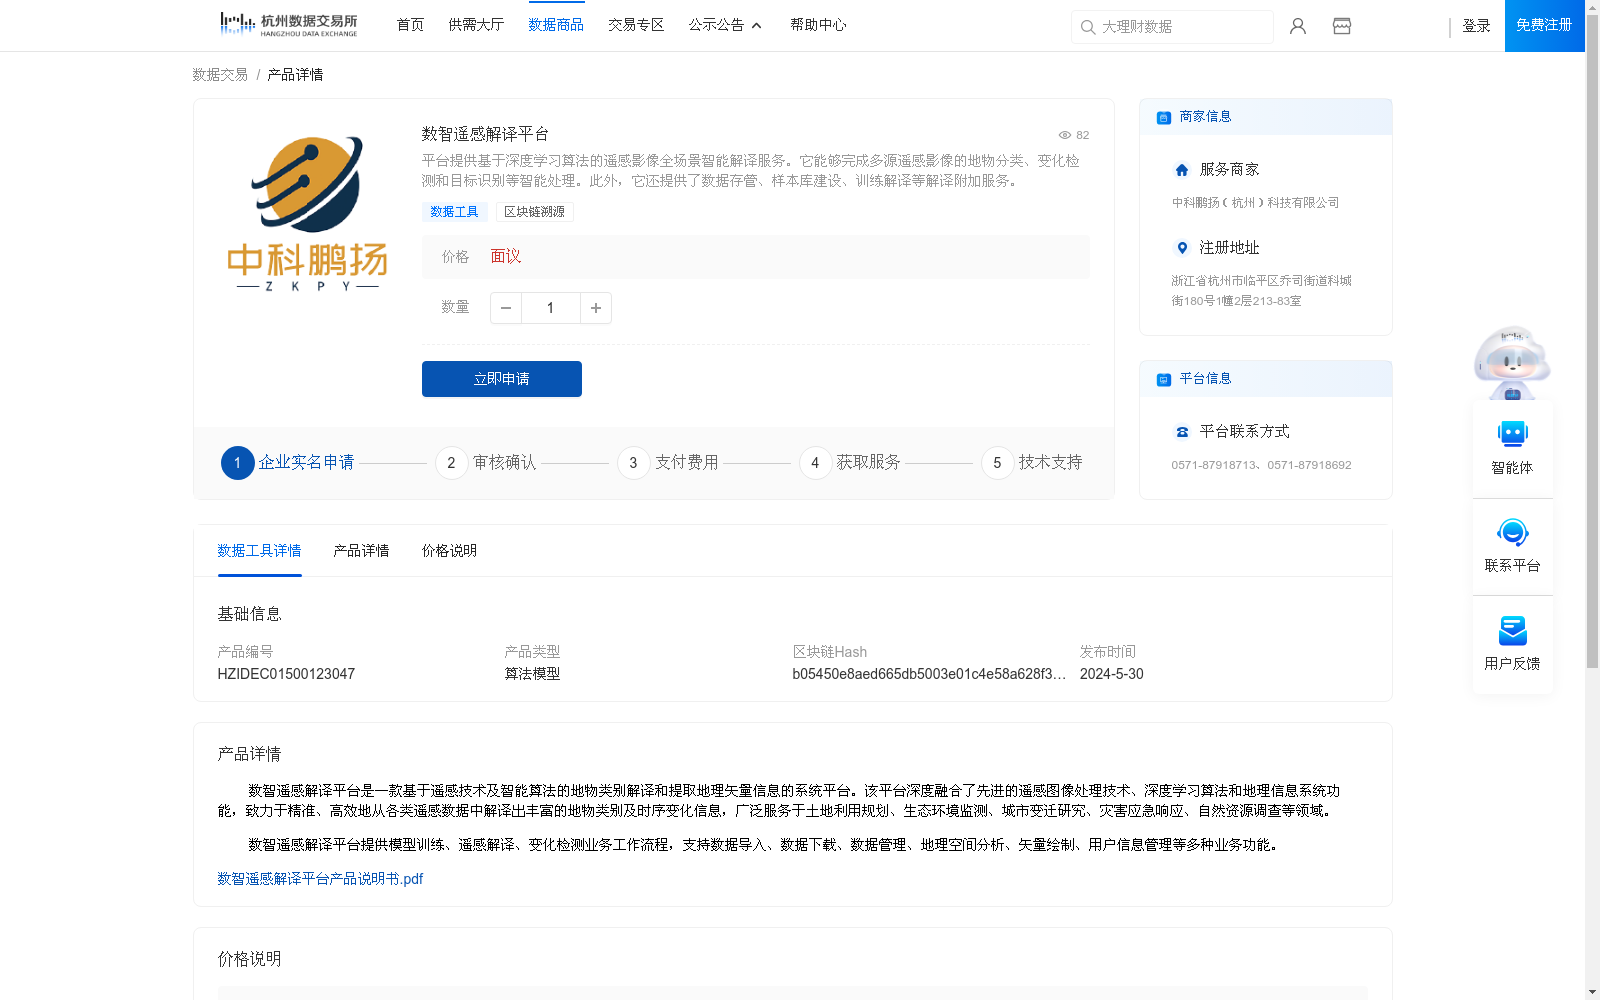
Task: Click the publish date 2024-5-30
Action: 1111,674
